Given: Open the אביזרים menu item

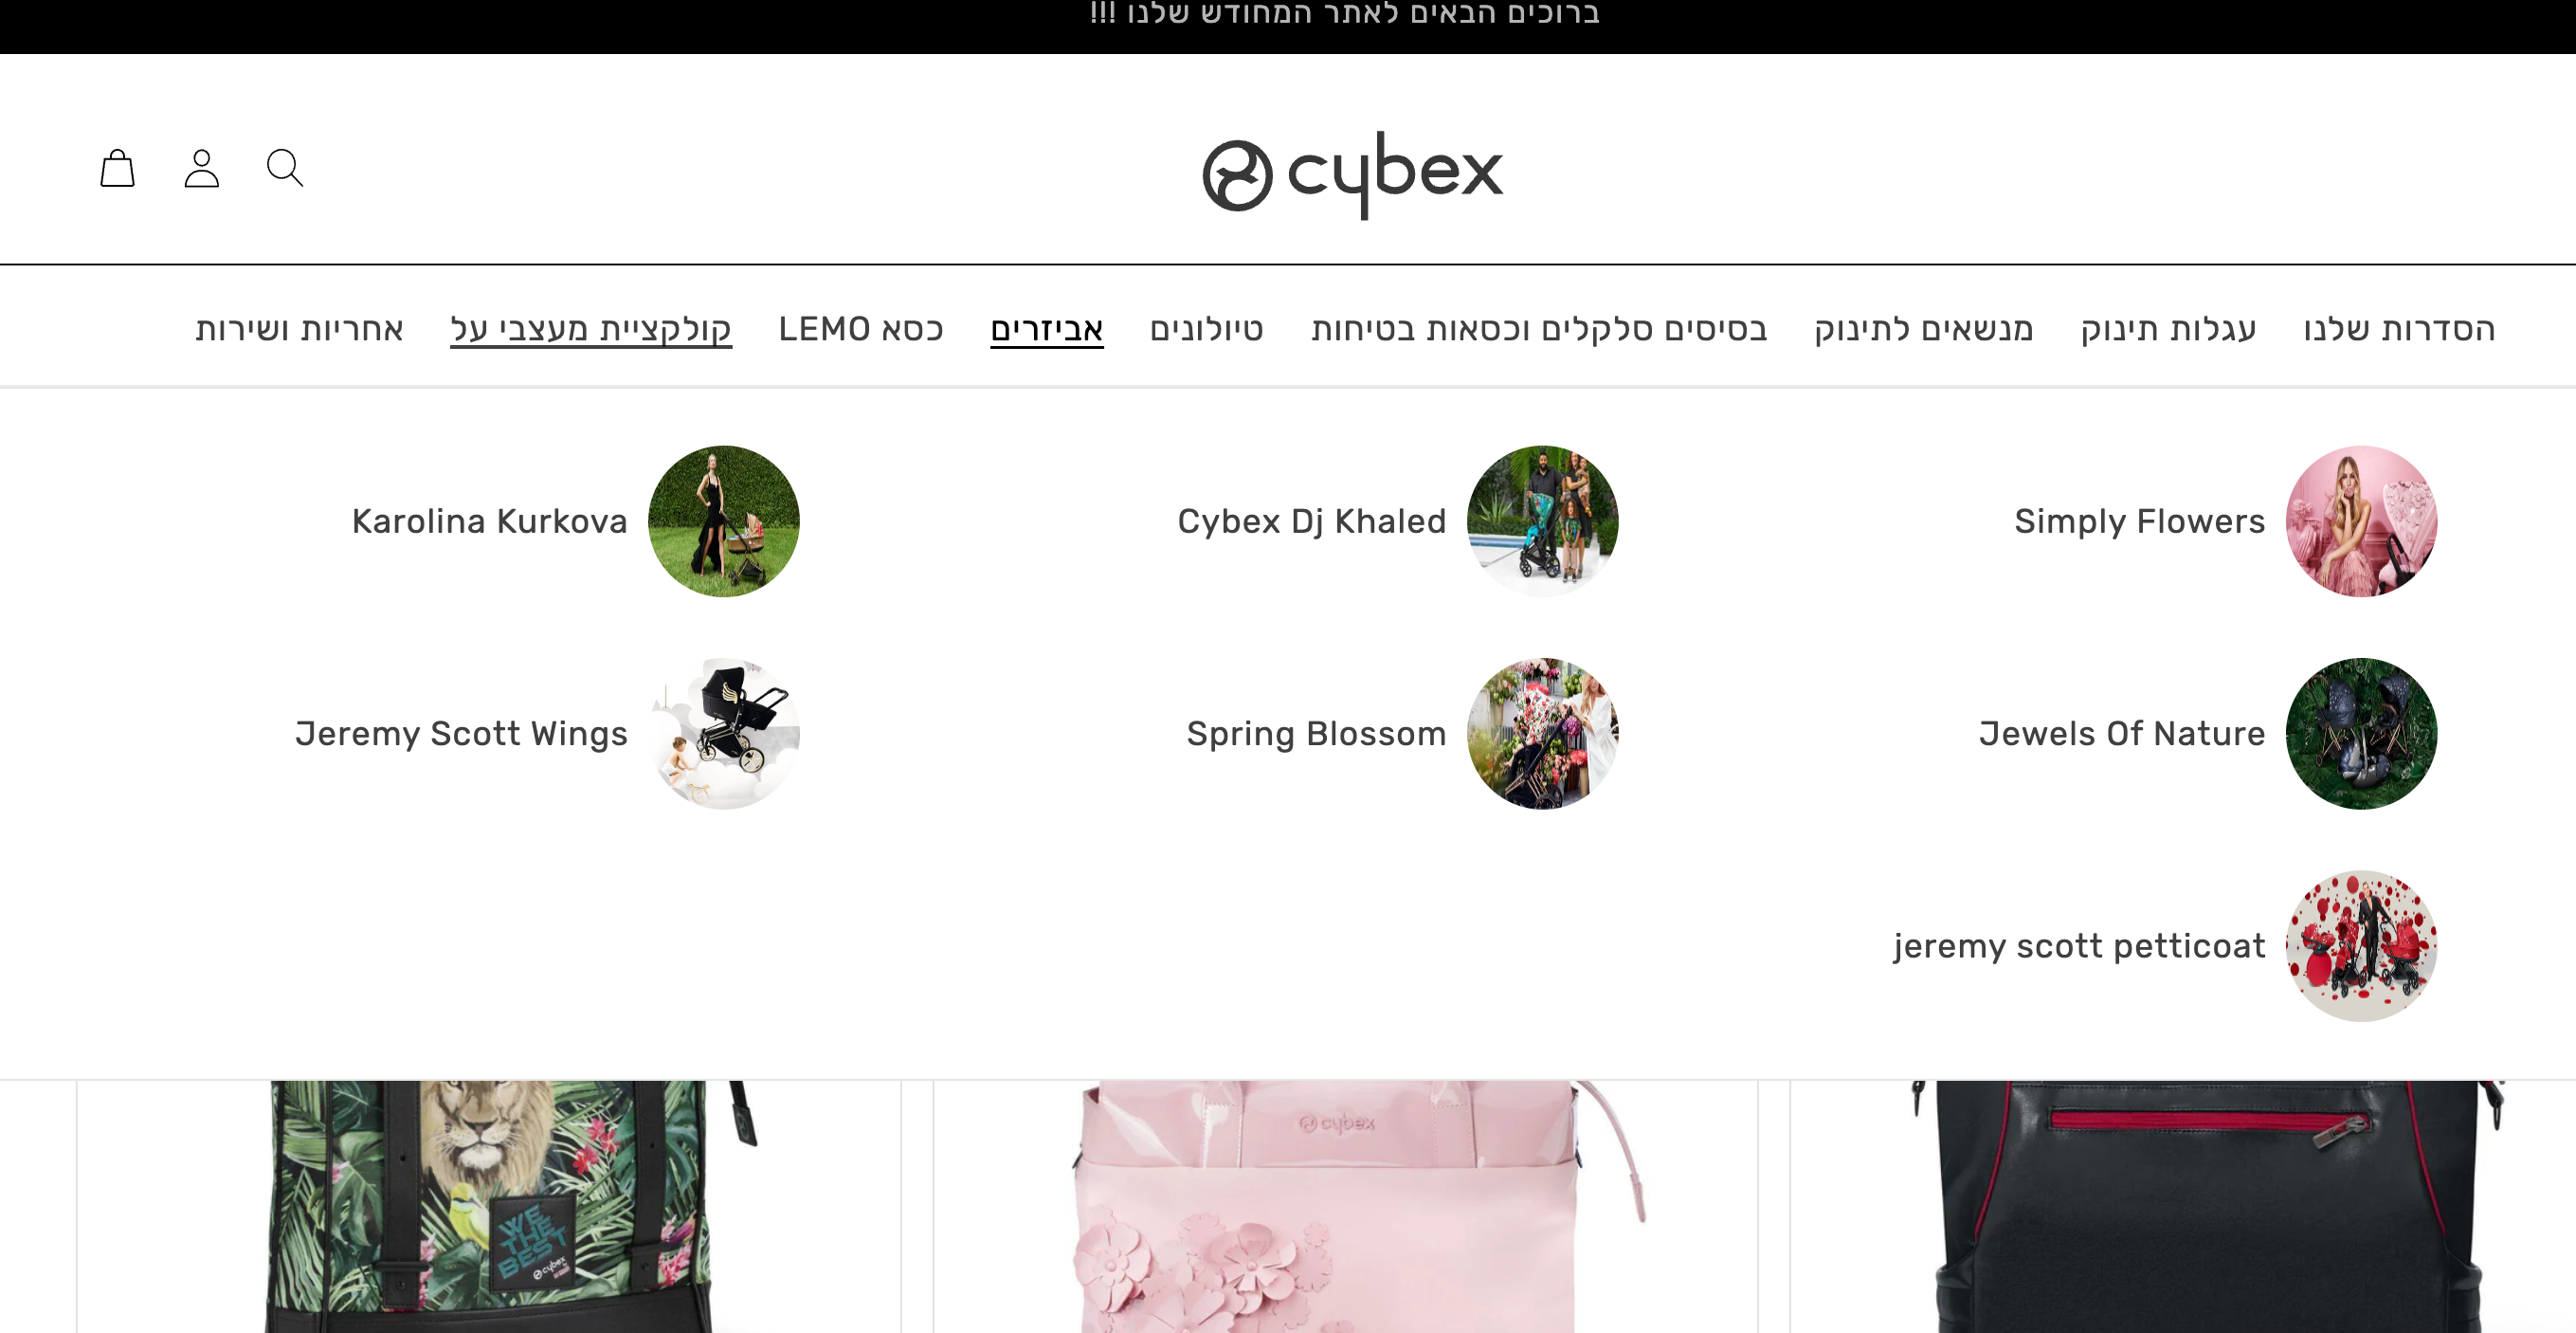Looking at the screenshot, I should pyautogui.click(x=1047, y=329).
